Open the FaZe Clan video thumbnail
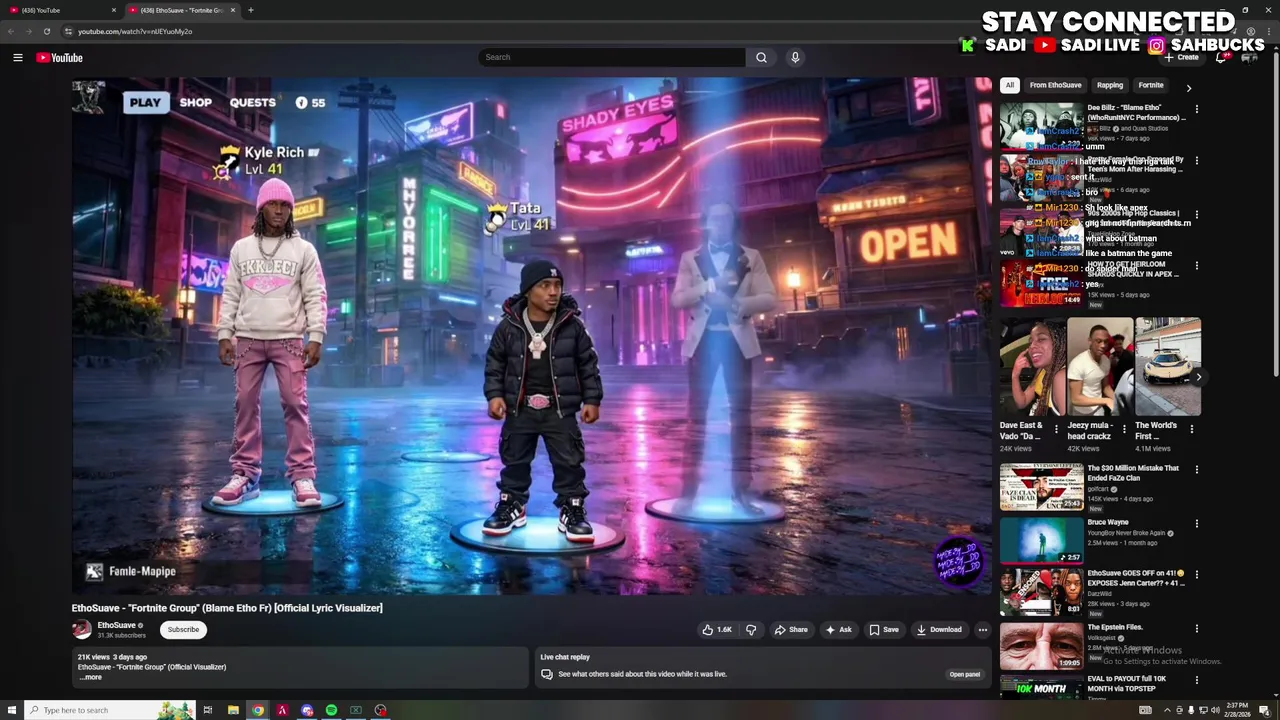This screenshot has height=720, width=1280. click(x=1041, y=487)
